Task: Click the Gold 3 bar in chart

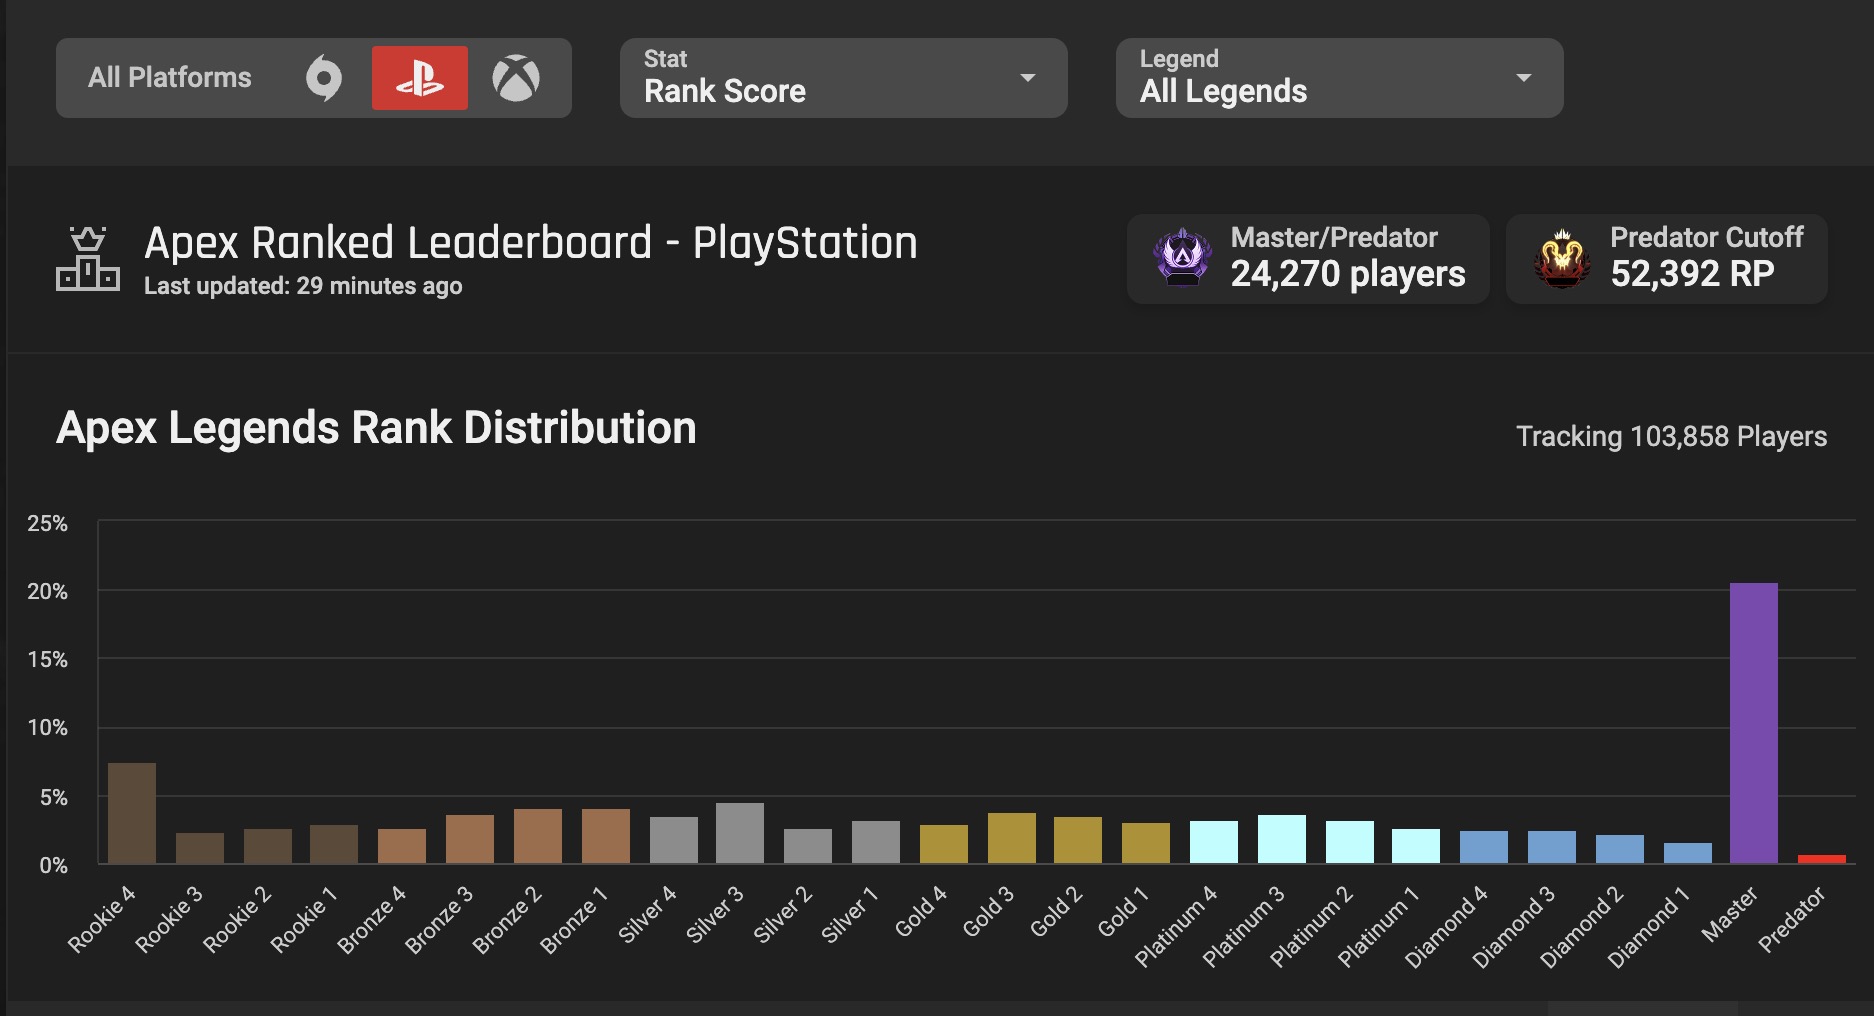Action: click(1011, 838)
